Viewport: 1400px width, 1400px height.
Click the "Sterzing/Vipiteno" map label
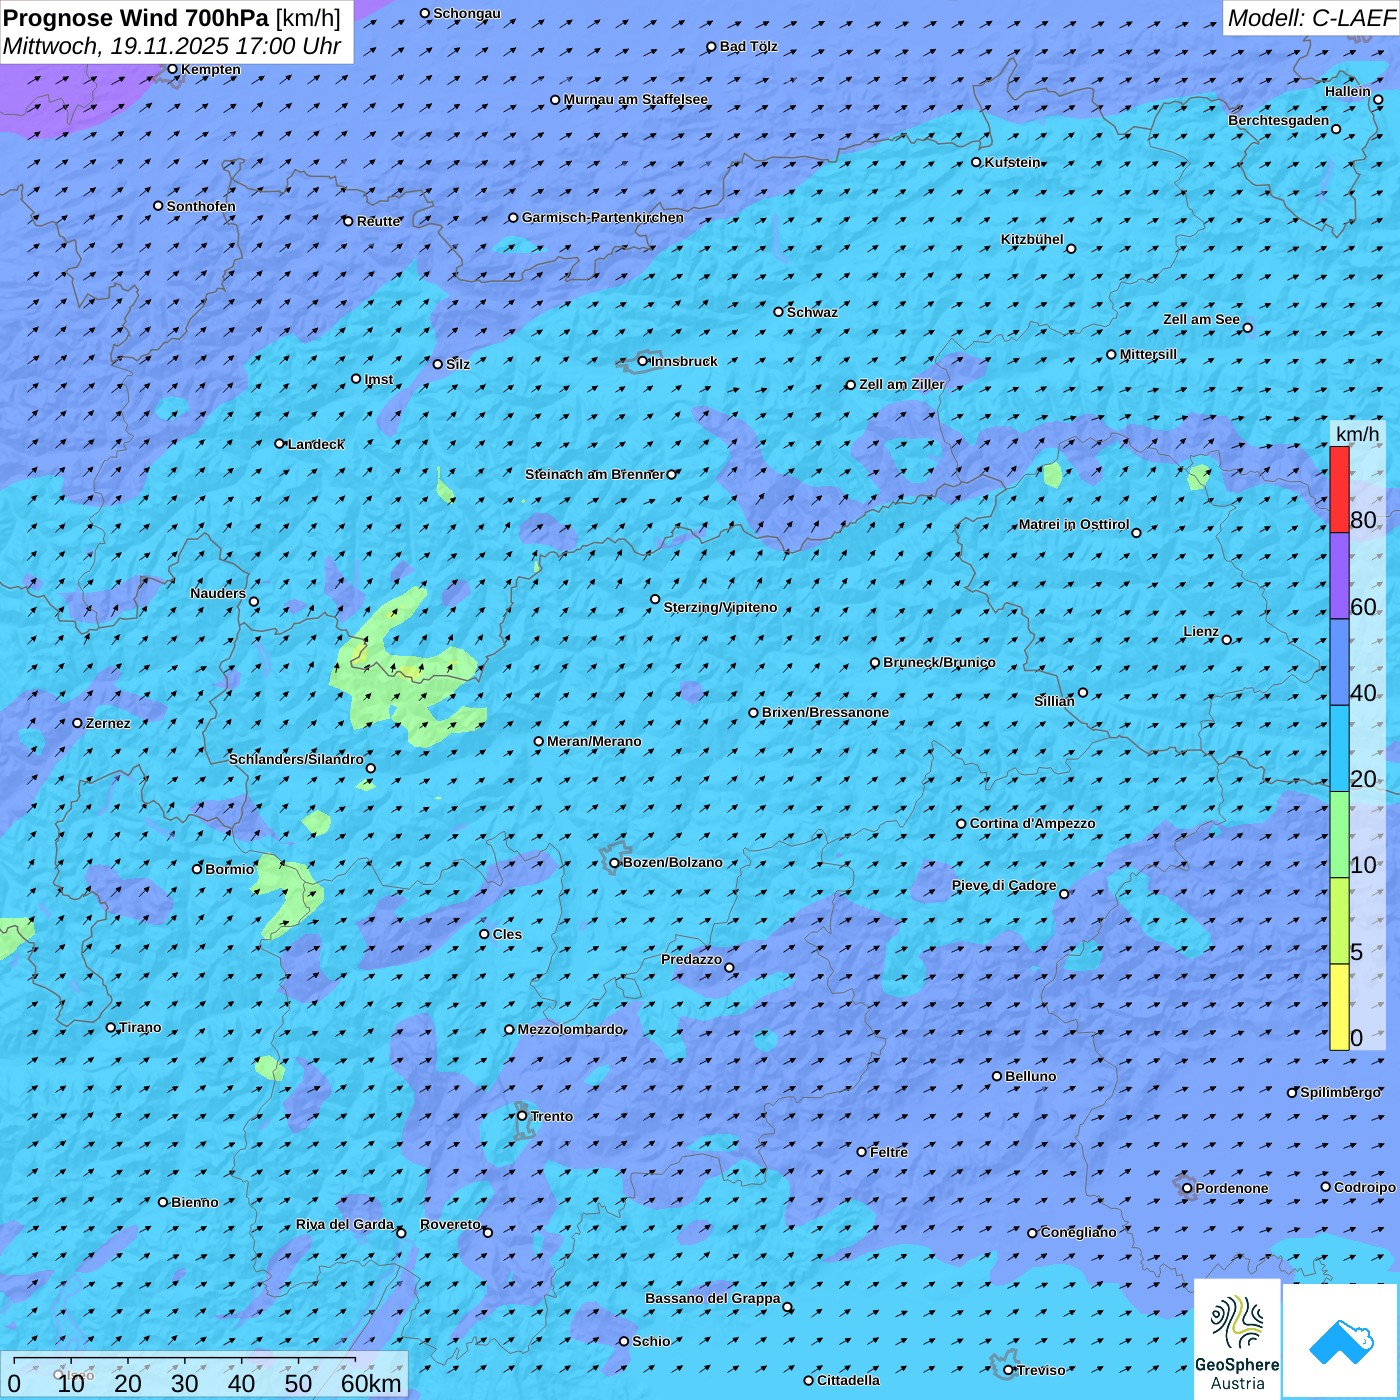tap(721, 607)
